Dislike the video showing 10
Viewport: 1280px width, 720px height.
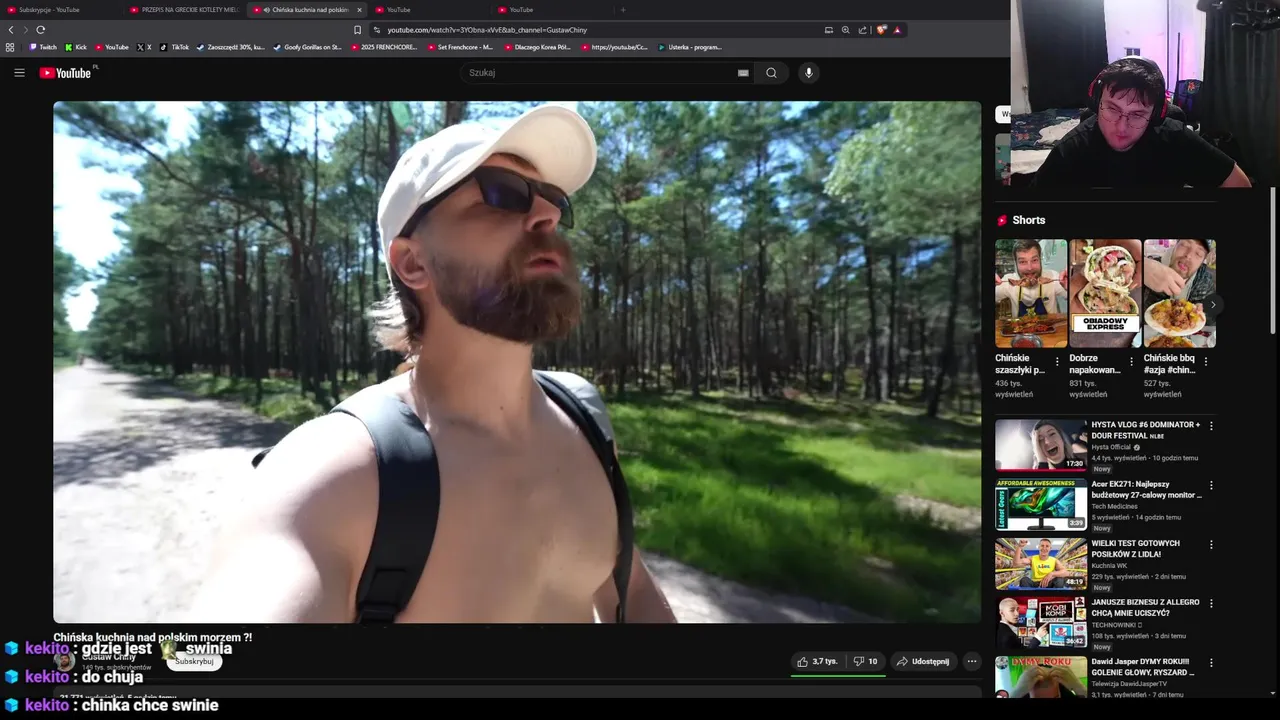[x=865, y=661]
